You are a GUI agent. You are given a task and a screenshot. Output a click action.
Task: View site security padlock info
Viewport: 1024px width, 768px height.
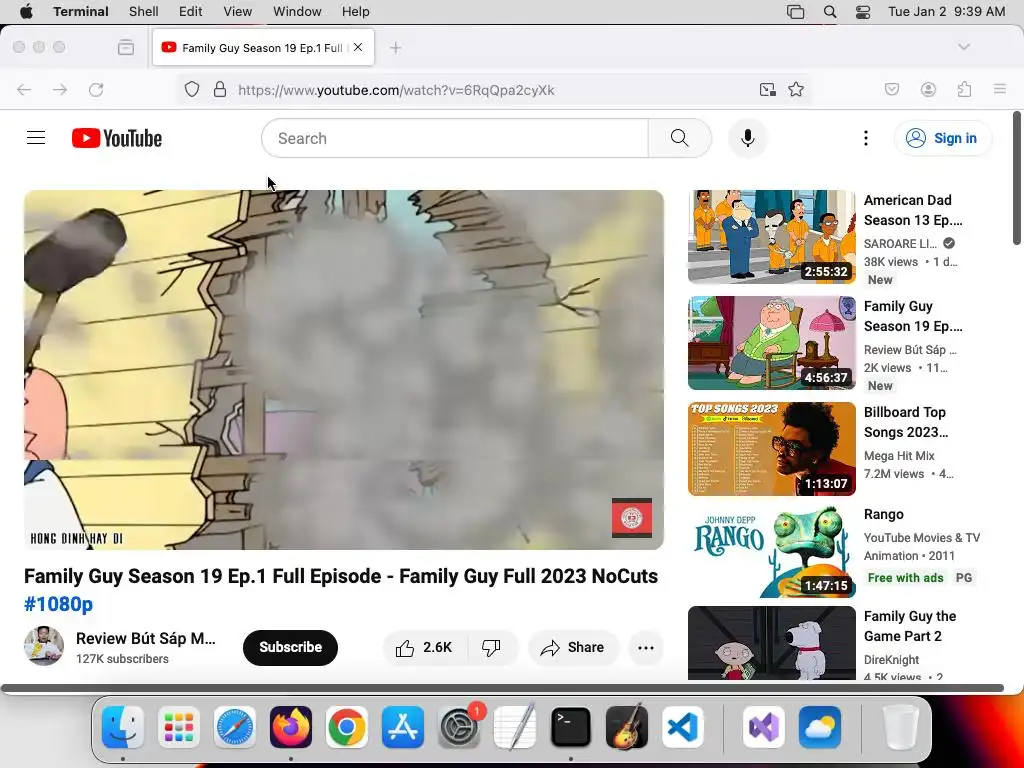220,89
